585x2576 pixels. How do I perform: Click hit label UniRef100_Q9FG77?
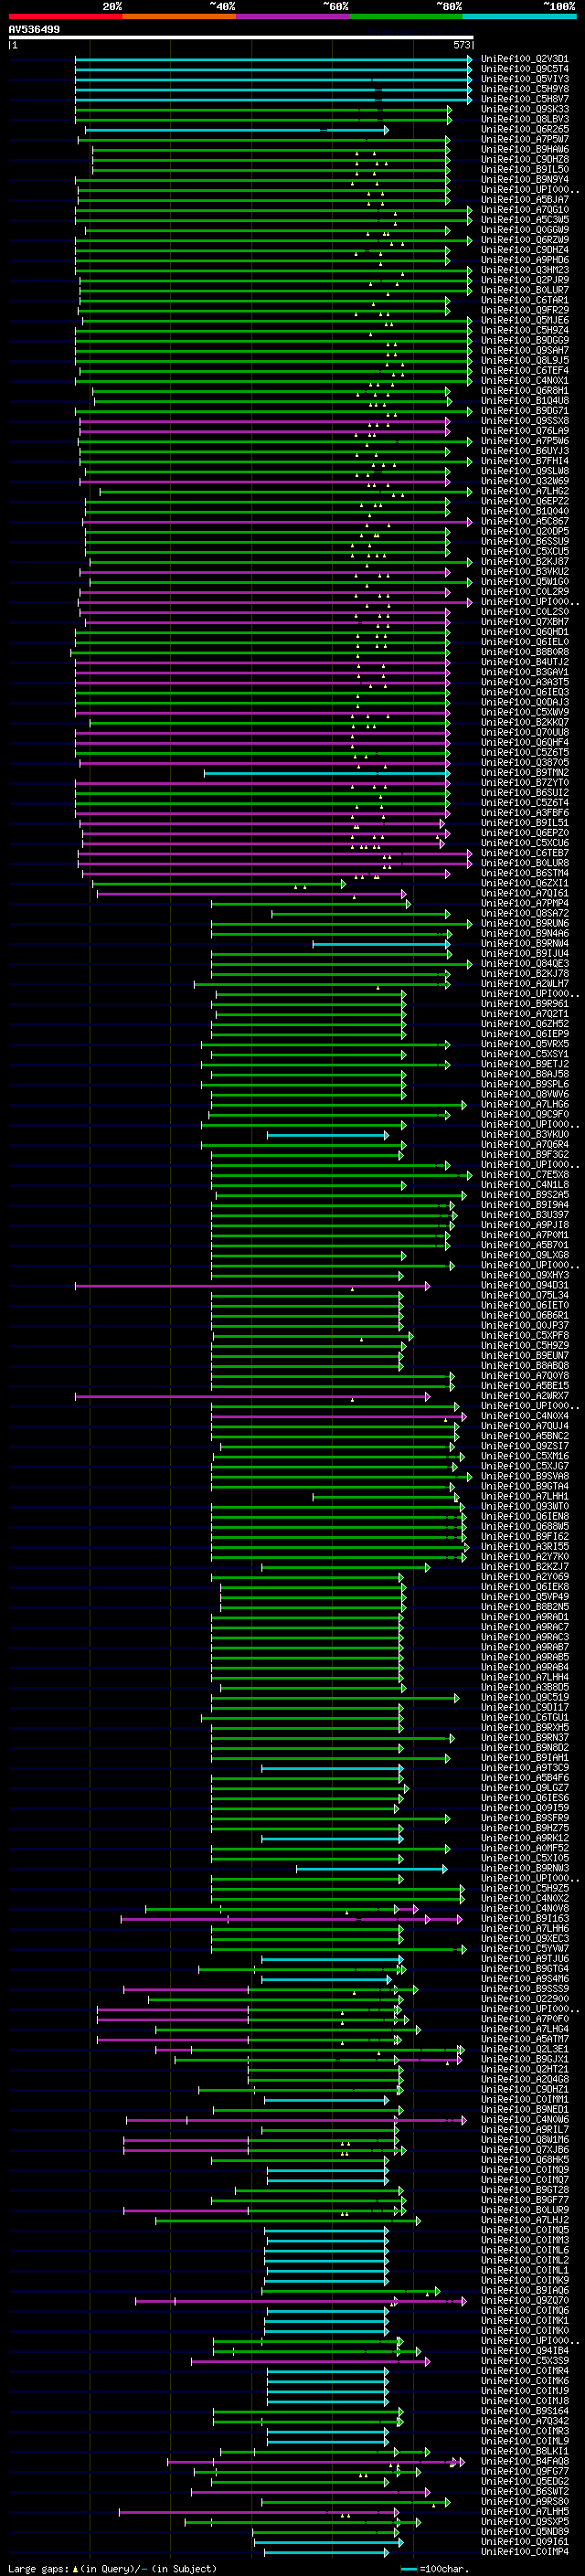click(525, 2471)
